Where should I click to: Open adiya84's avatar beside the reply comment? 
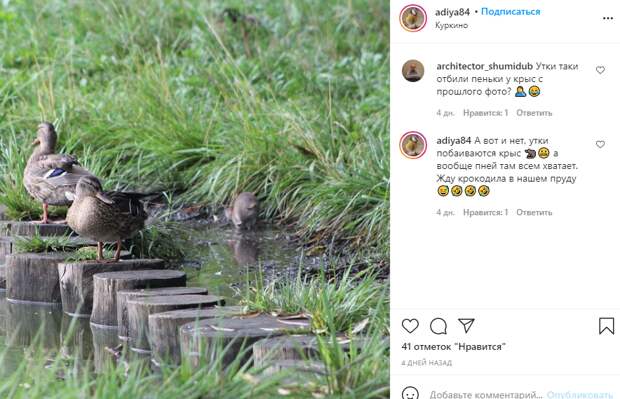click(413, 145)
